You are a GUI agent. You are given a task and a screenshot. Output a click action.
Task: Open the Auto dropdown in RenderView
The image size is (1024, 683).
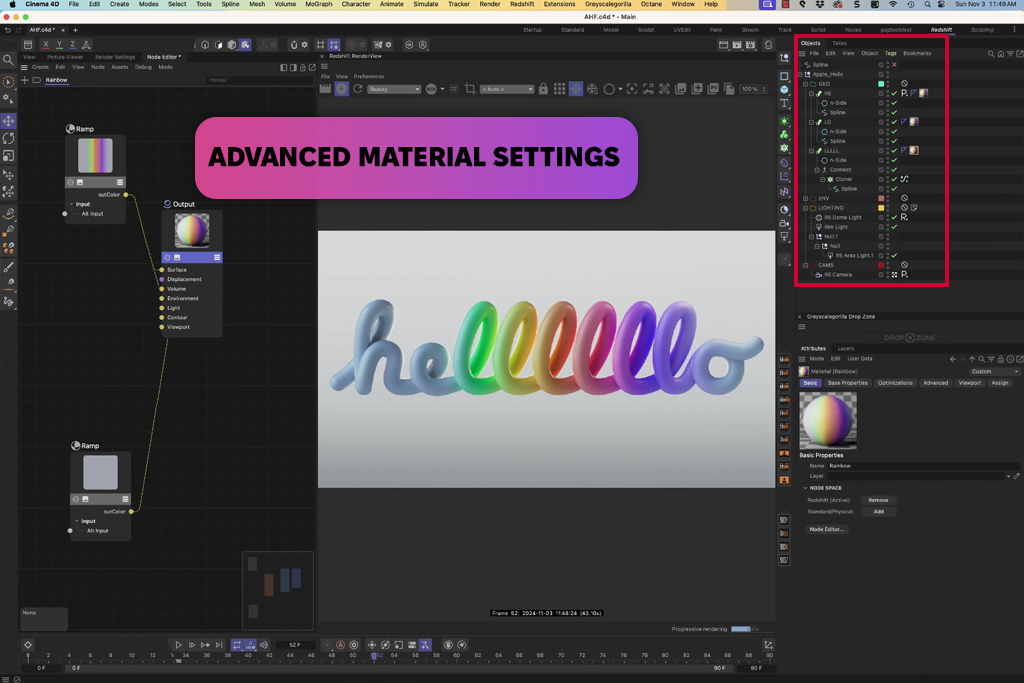pyautogui.click(x=507, y=89)
